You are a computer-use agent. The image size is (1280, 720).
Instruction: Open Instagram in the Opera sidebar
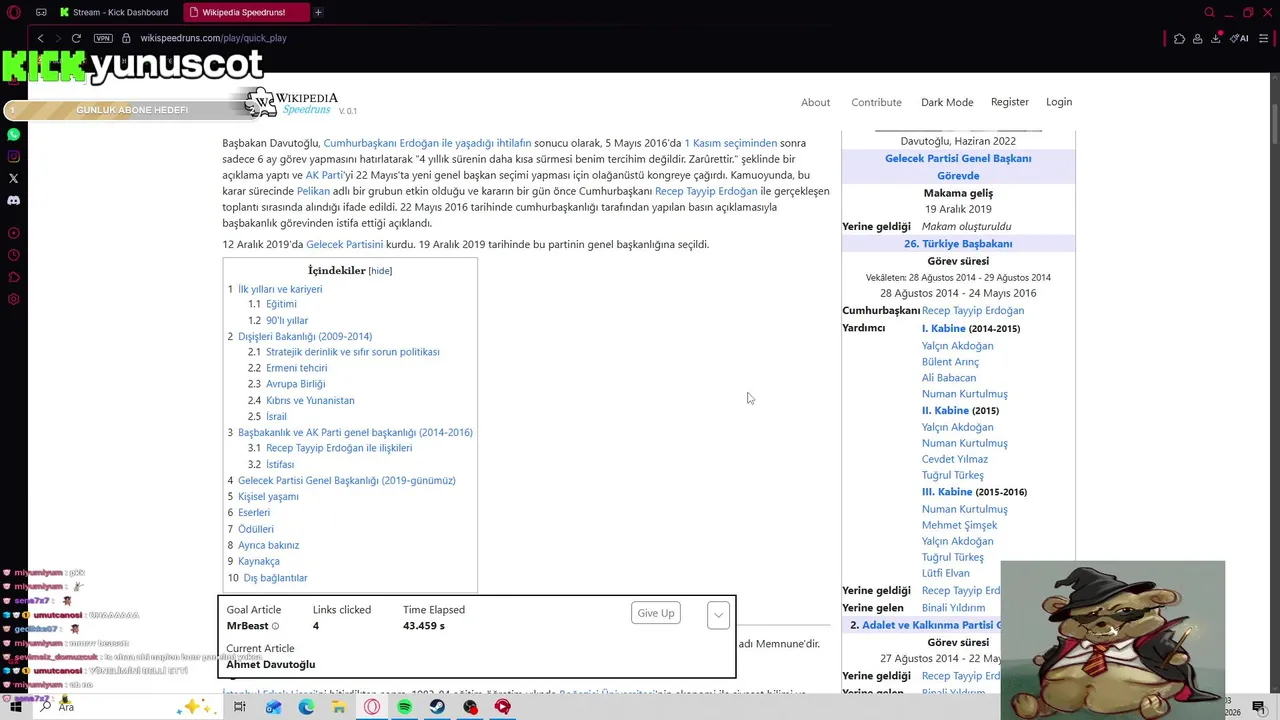[13, 156]
